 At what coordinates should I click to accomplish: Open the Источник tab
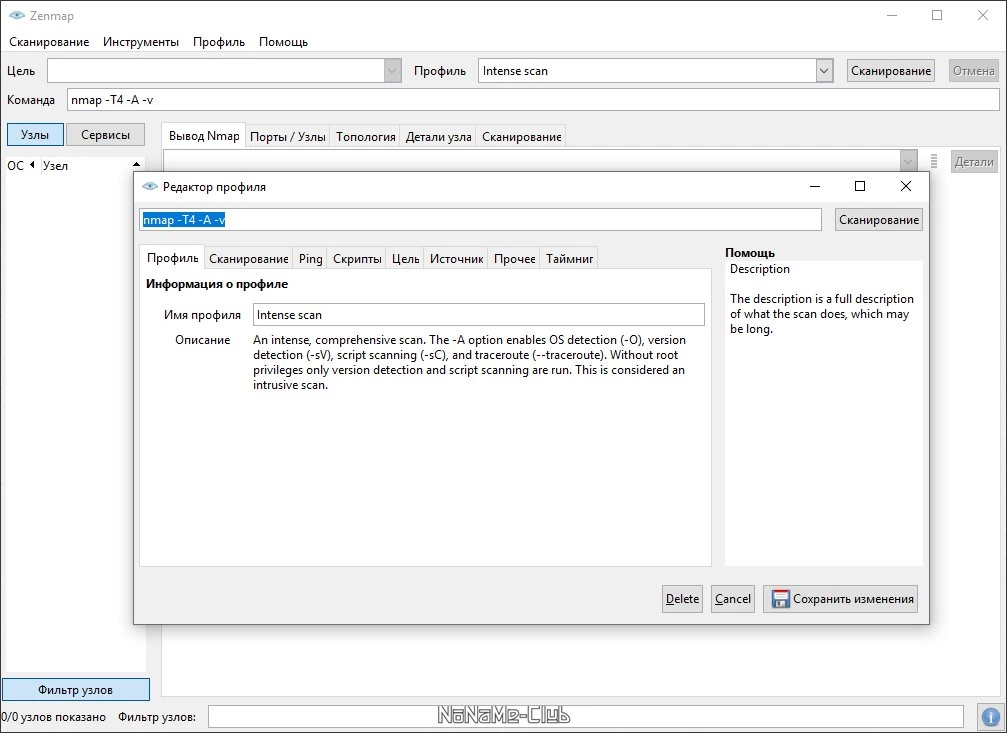[x=456, y=259]
